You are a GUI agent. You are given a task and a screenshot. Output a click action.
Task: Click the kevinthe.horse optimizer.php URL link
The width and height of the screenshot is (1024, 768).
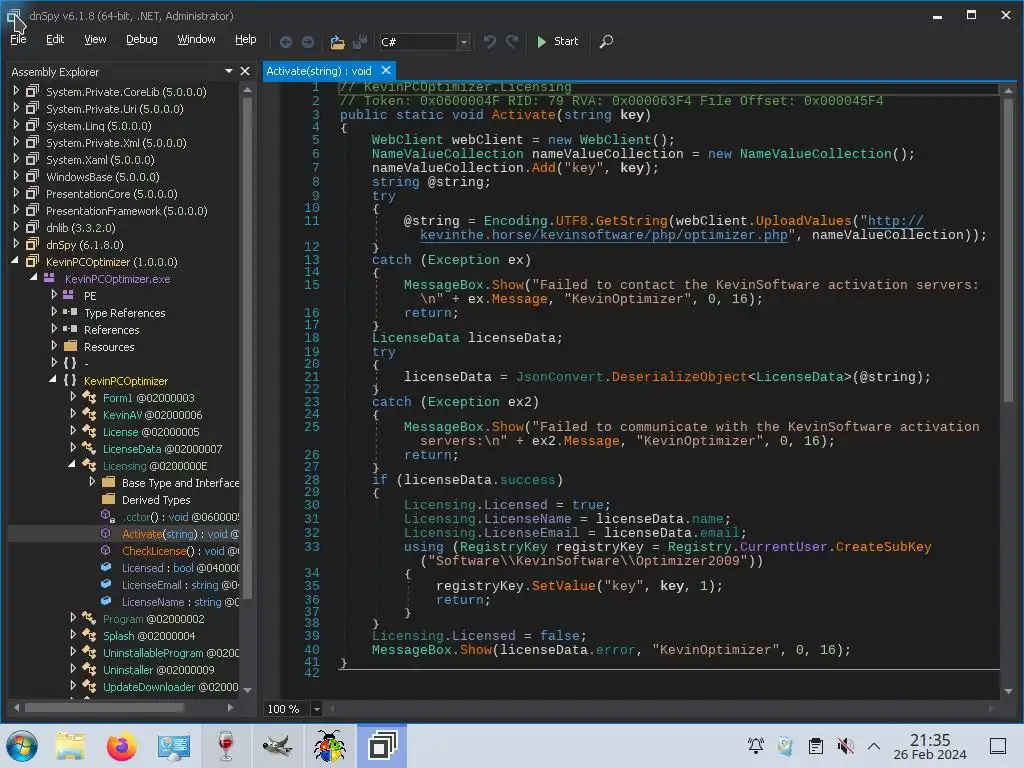pyautogui.click(x=603, y=235)
